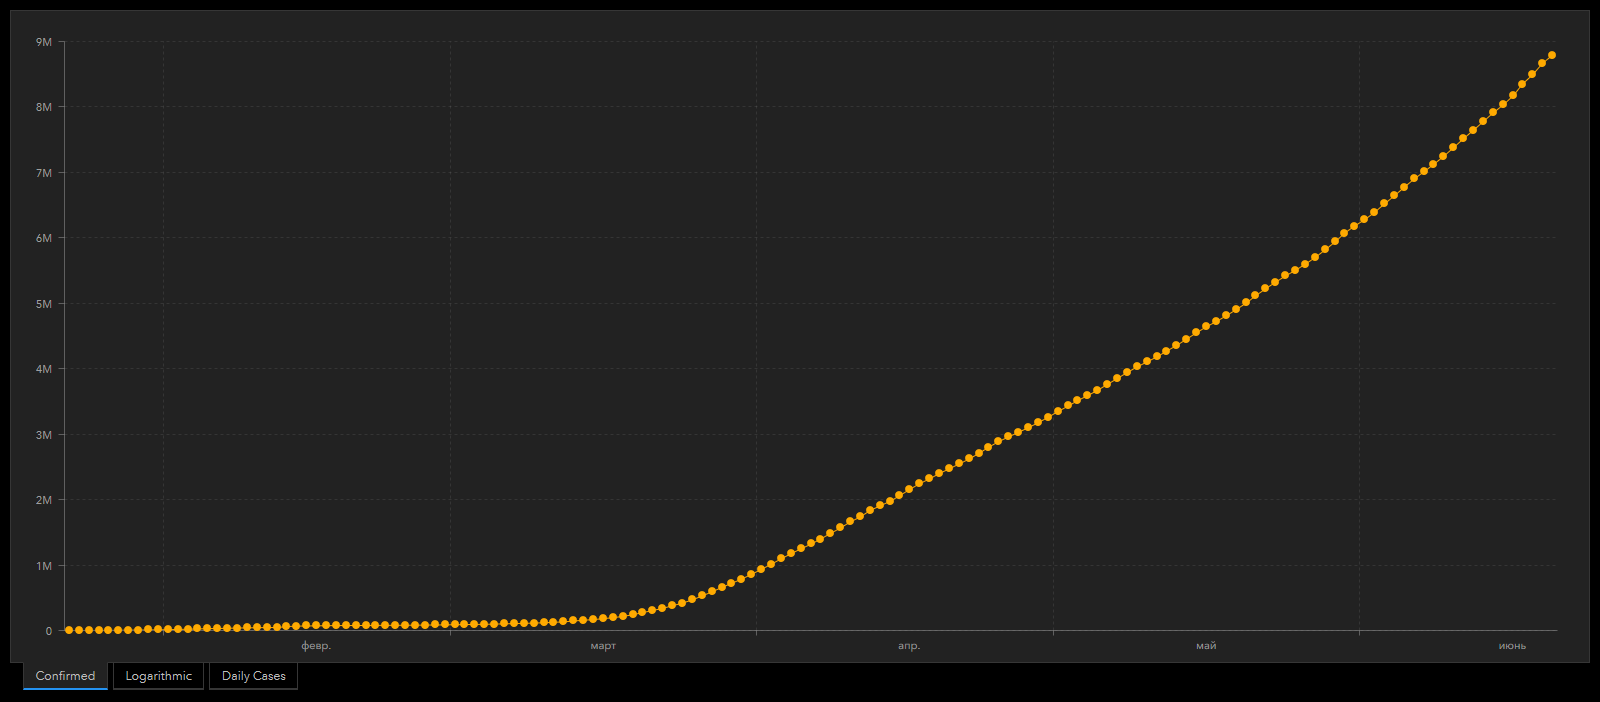Image resolution: width=1600 pixels, height=702 pixels.
Task: Select the 6M y-axis label
Action: [44, 238]
